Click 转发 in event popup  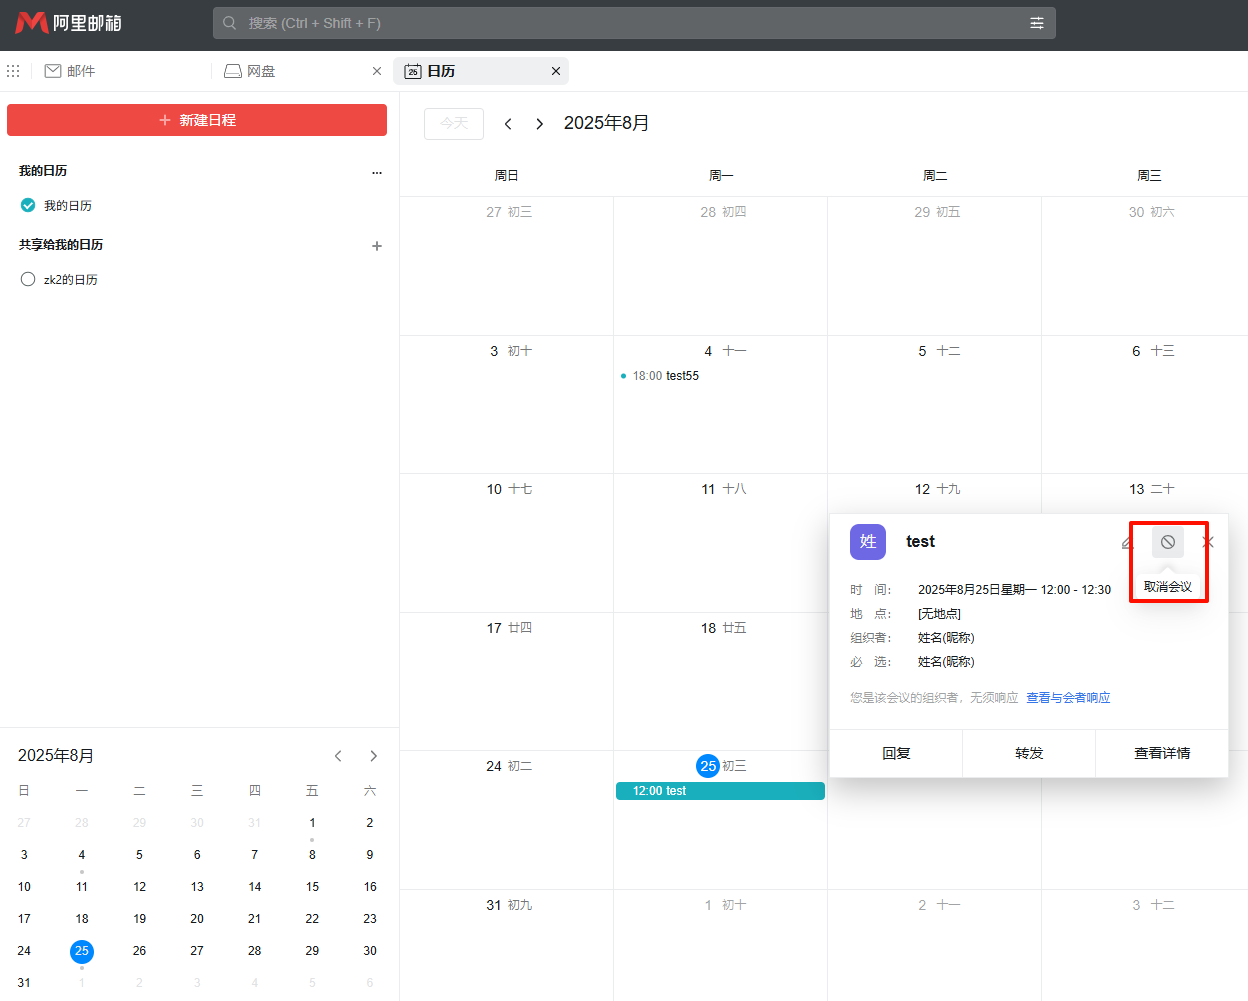(1029, 753)
